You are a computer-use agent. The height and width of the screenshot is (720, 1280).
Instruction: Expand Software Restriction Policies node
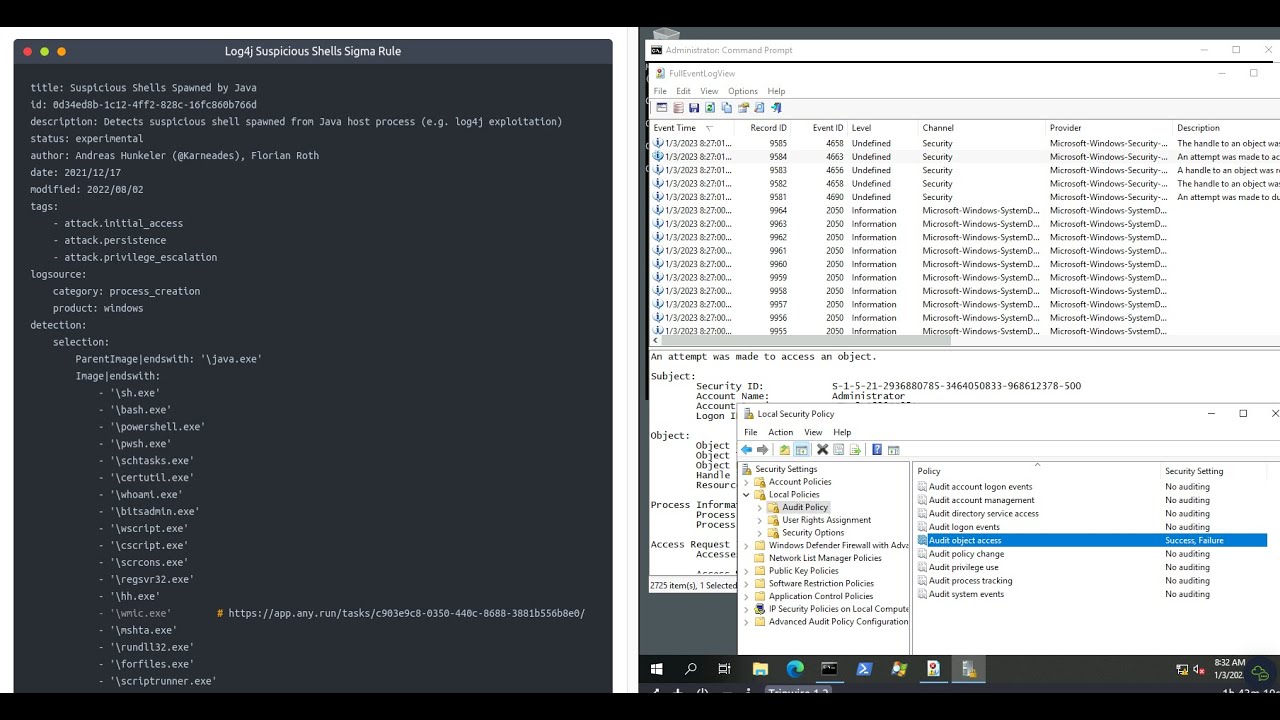pos(746,583)
